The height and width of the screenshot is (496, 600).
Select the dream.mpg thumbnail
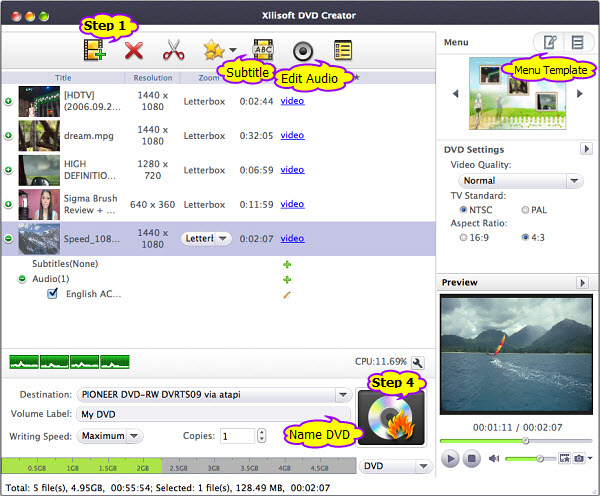[x=39, y=135]
